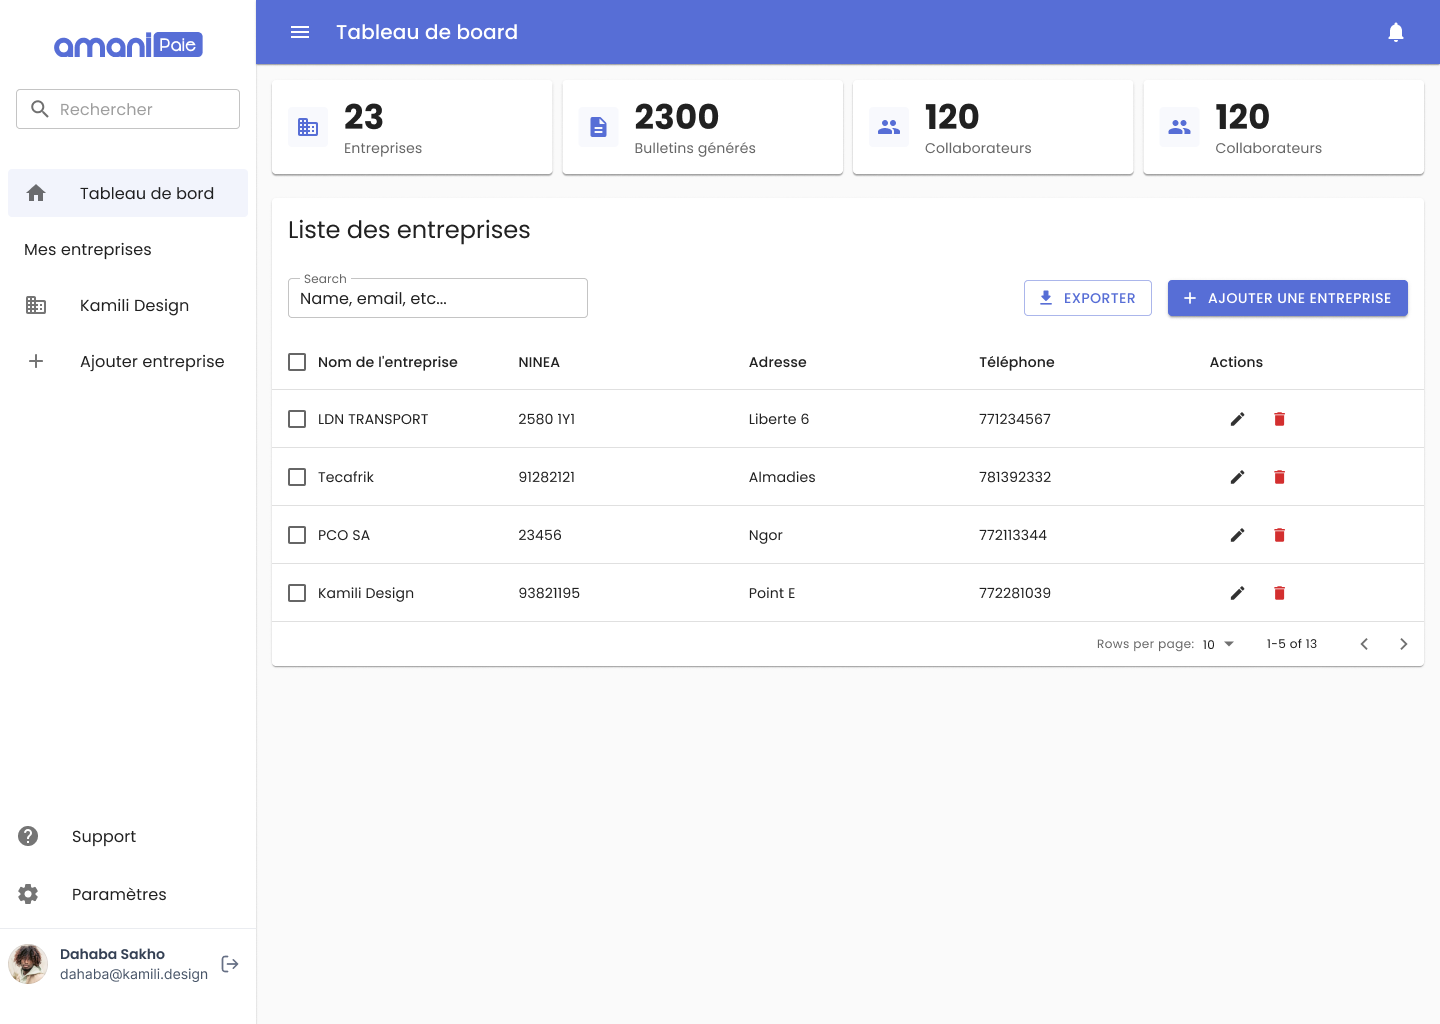The image size is (1440, 1024).
Task: Edit LDN TRANSPORT with pencil icon
Action: [x=1237, y=419]
